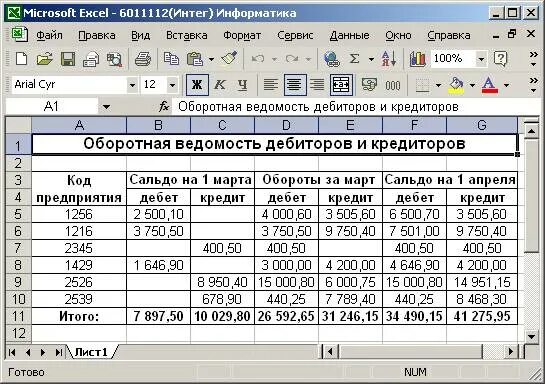Viewport: 545px width, 384px height.
Task: Click the Open file folder icon
Action: pyautogui.click(x=44, y=59)
